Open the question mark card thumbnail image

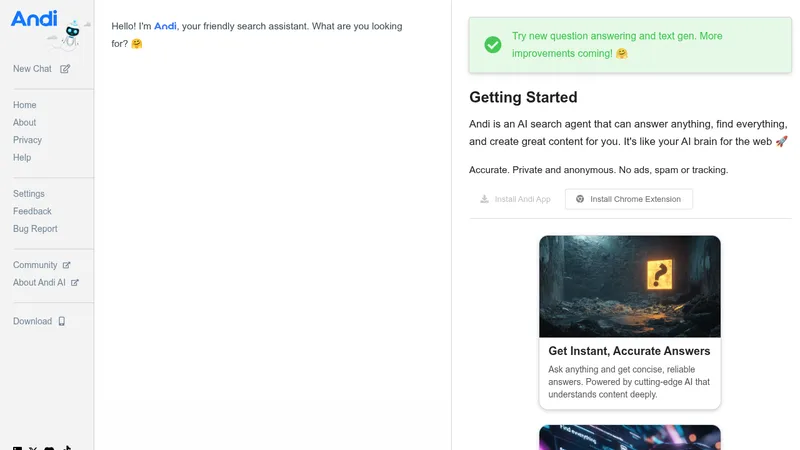630,286
